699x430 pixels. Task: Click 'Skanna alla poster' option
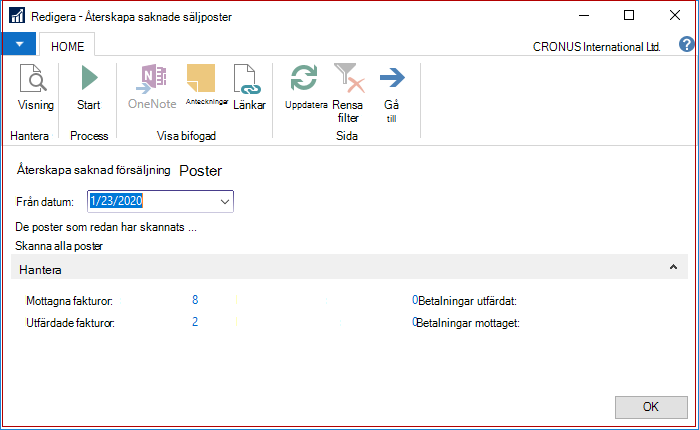coord(59,246)
